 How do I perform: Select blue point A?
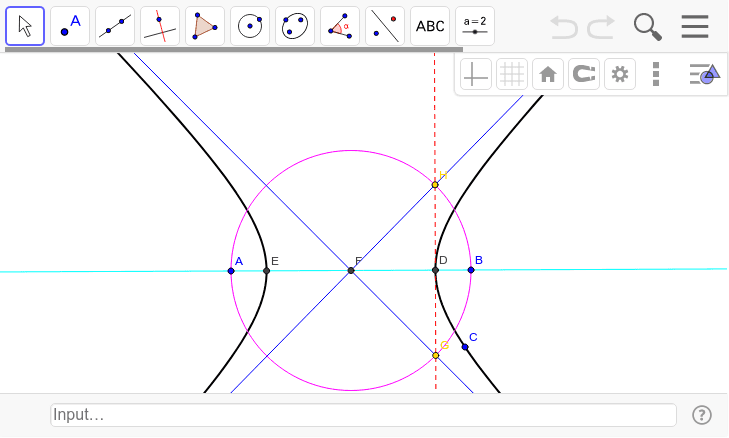coord(231,271)
